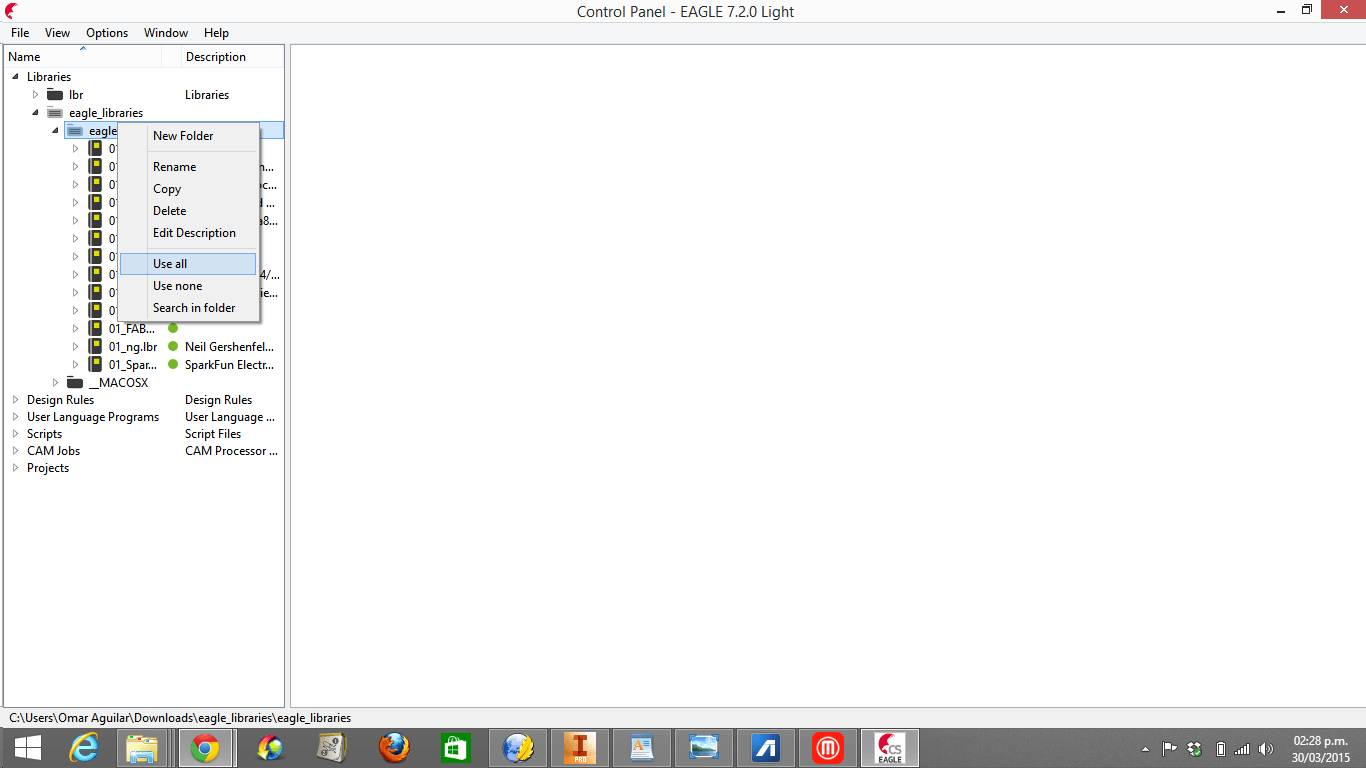Click the __MACOSX folder icon
Image resolution: width=1366 pixels, height=768 pixels.
(x=75, y=383)
